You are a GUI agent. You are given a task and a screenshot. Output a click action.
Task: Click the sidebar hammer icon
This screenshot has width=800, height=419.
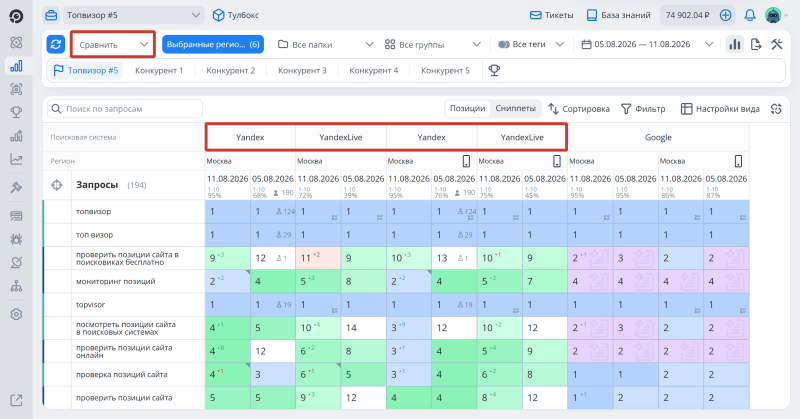pyautogui.click(x=16, y=187)
